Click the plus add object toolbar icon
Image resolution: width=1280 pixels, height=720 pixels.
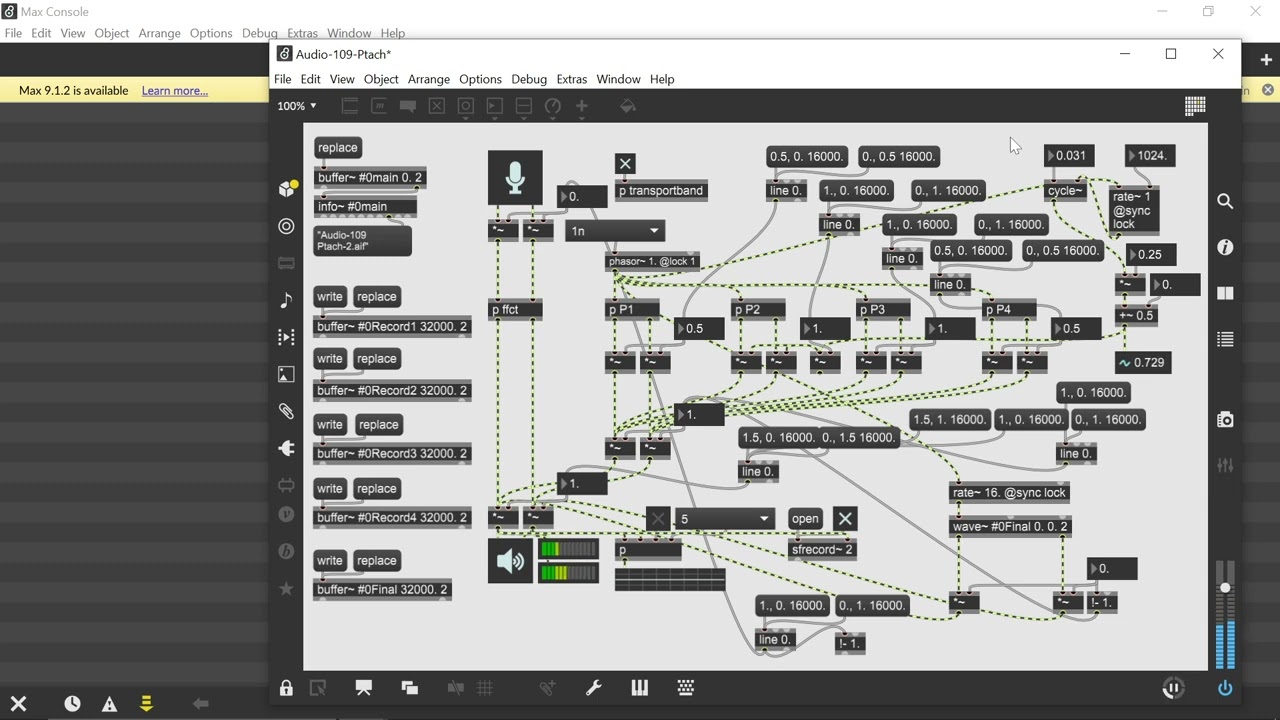[x=581, y=106]
